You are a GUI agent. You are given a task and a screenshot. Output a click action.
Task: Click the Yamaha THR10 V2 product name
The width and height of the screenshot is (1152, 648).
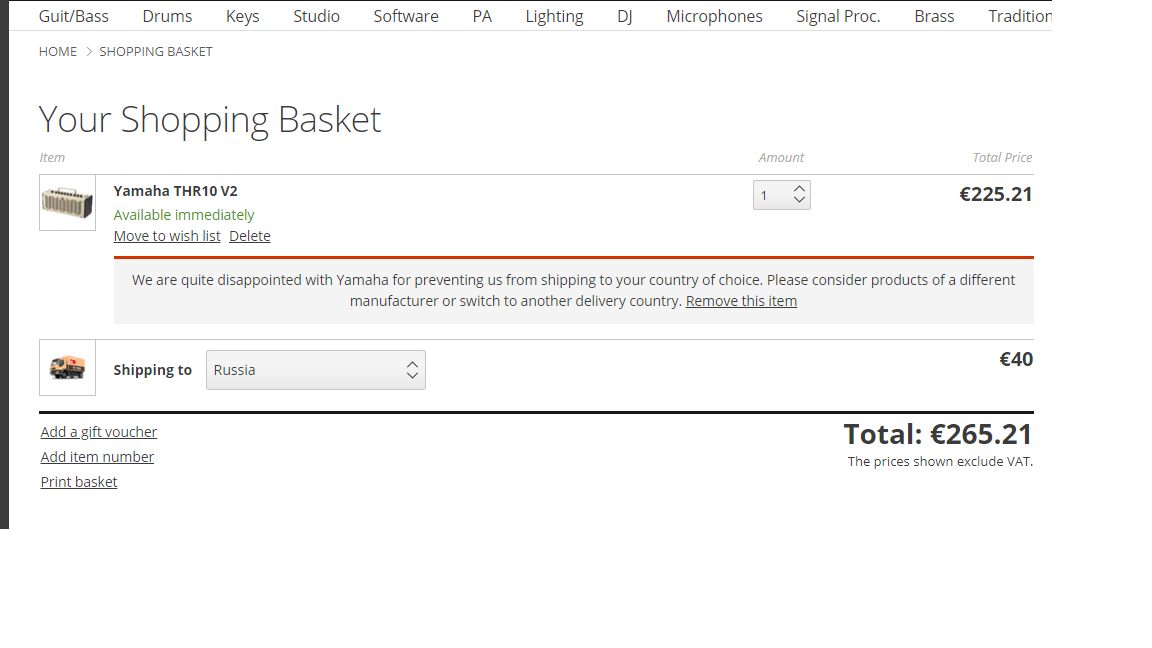[x=176, y=191]
